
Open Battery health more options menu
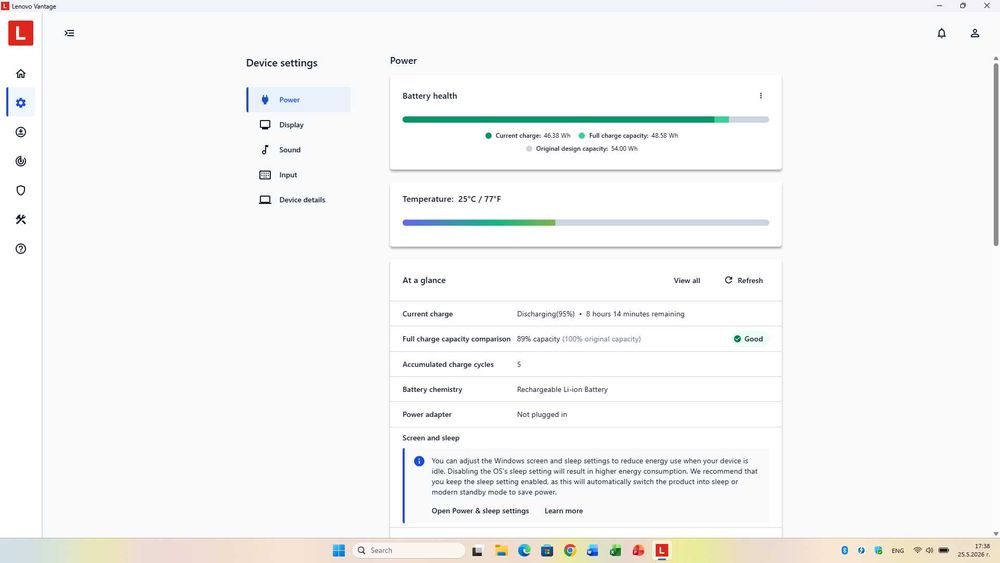[760, 96]
